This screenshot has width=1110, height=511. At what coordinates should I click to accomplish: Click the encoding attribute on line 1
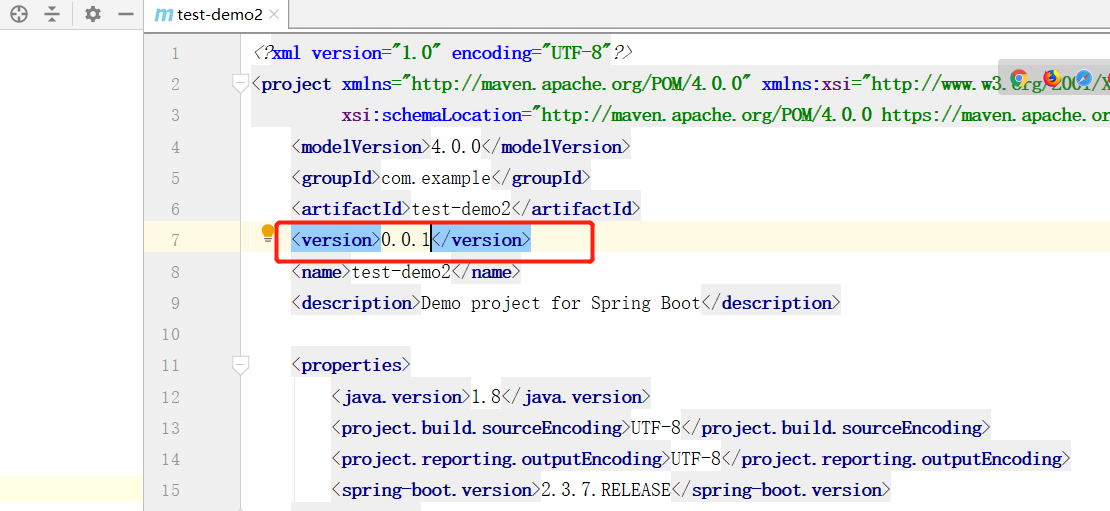click(x=532, y=53)
